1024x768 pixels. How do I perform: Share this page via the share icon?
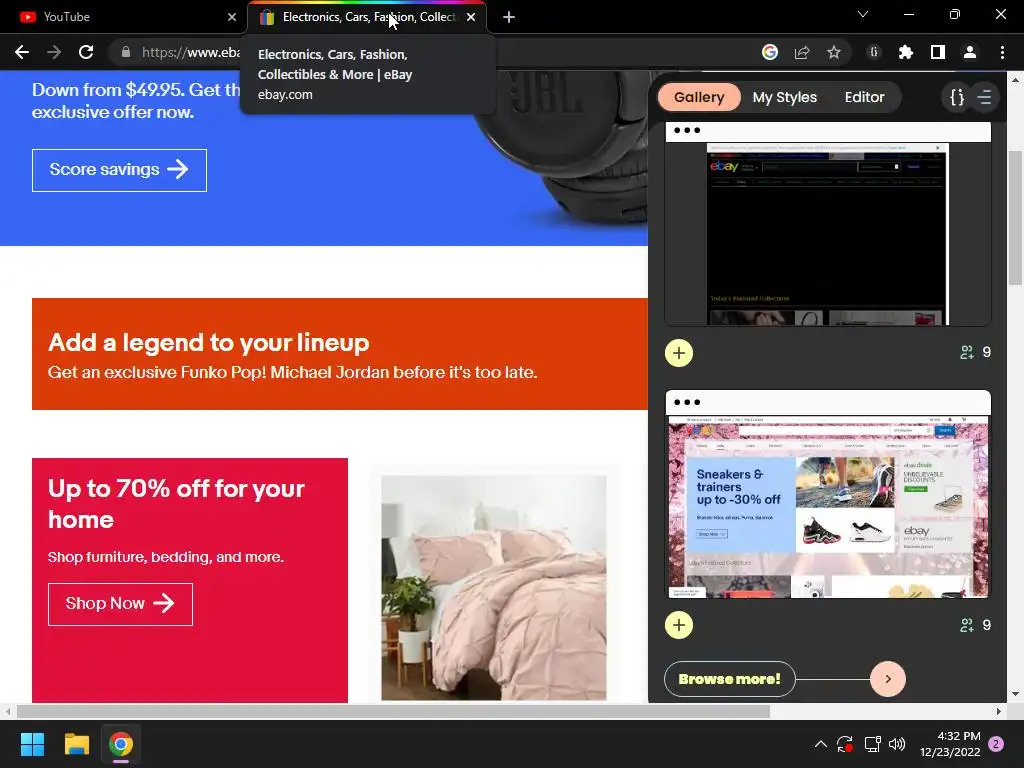point(802,52)
